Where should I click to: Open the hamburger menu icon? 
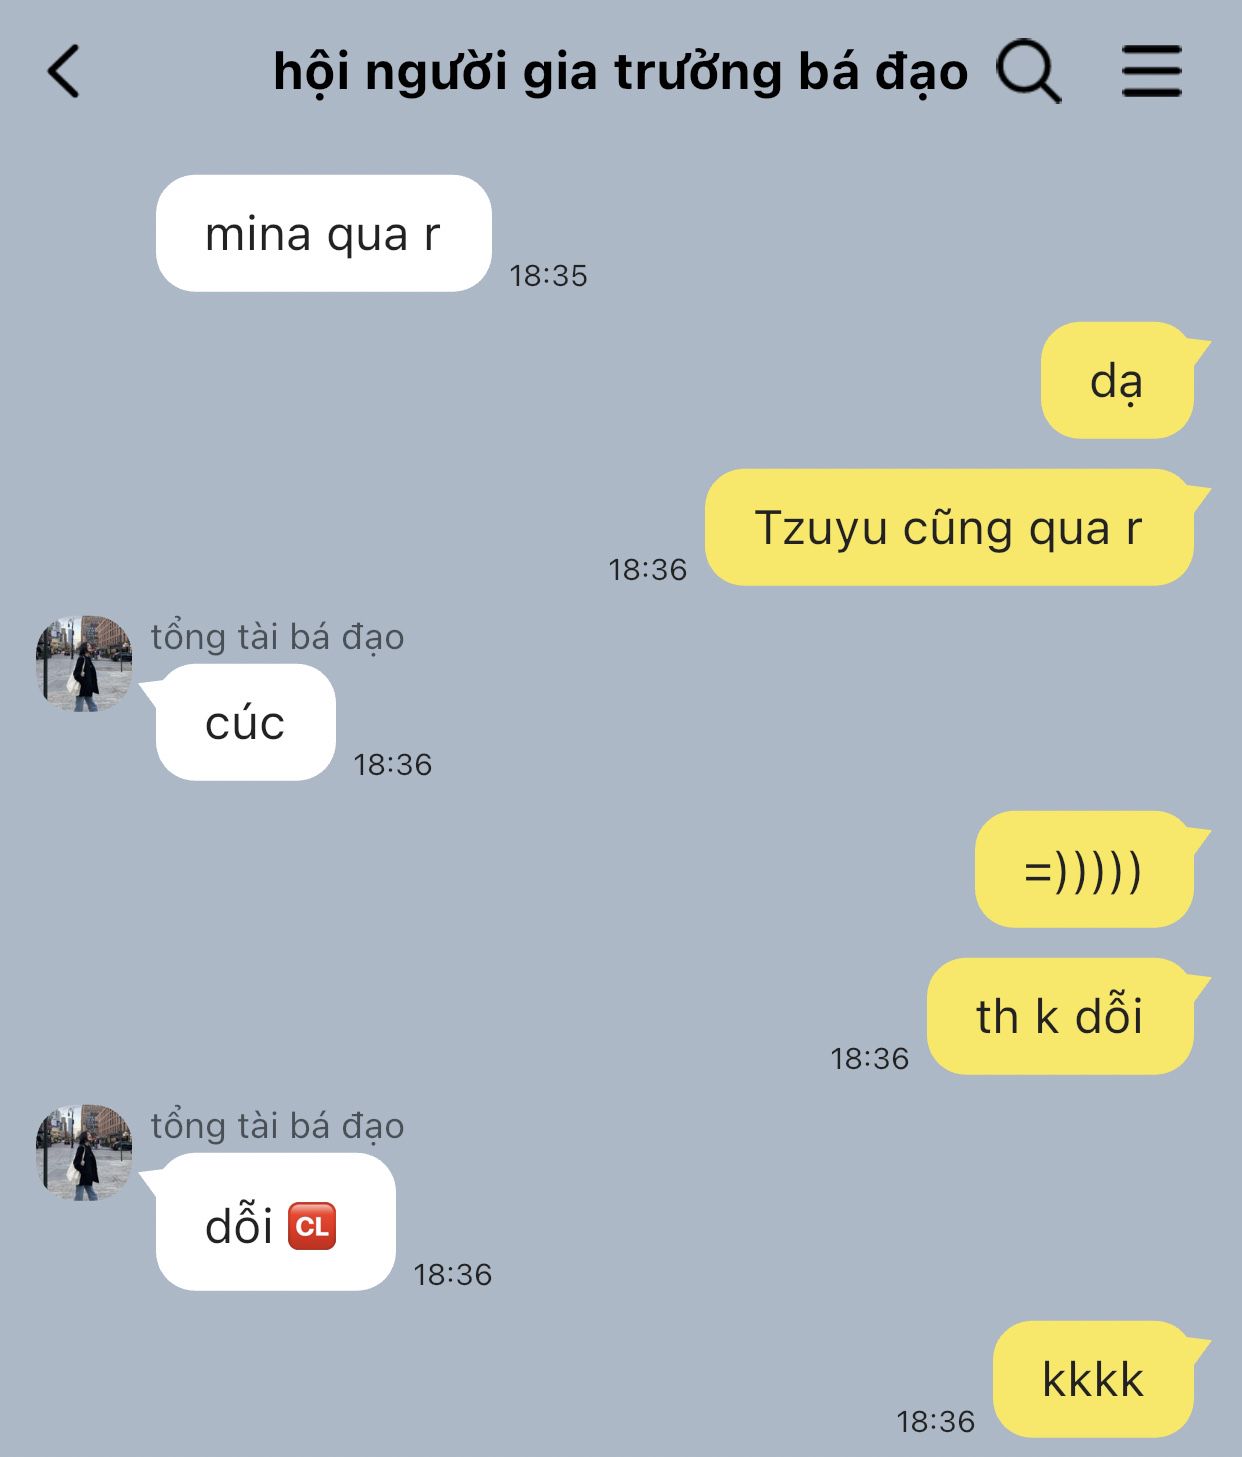1151,72
